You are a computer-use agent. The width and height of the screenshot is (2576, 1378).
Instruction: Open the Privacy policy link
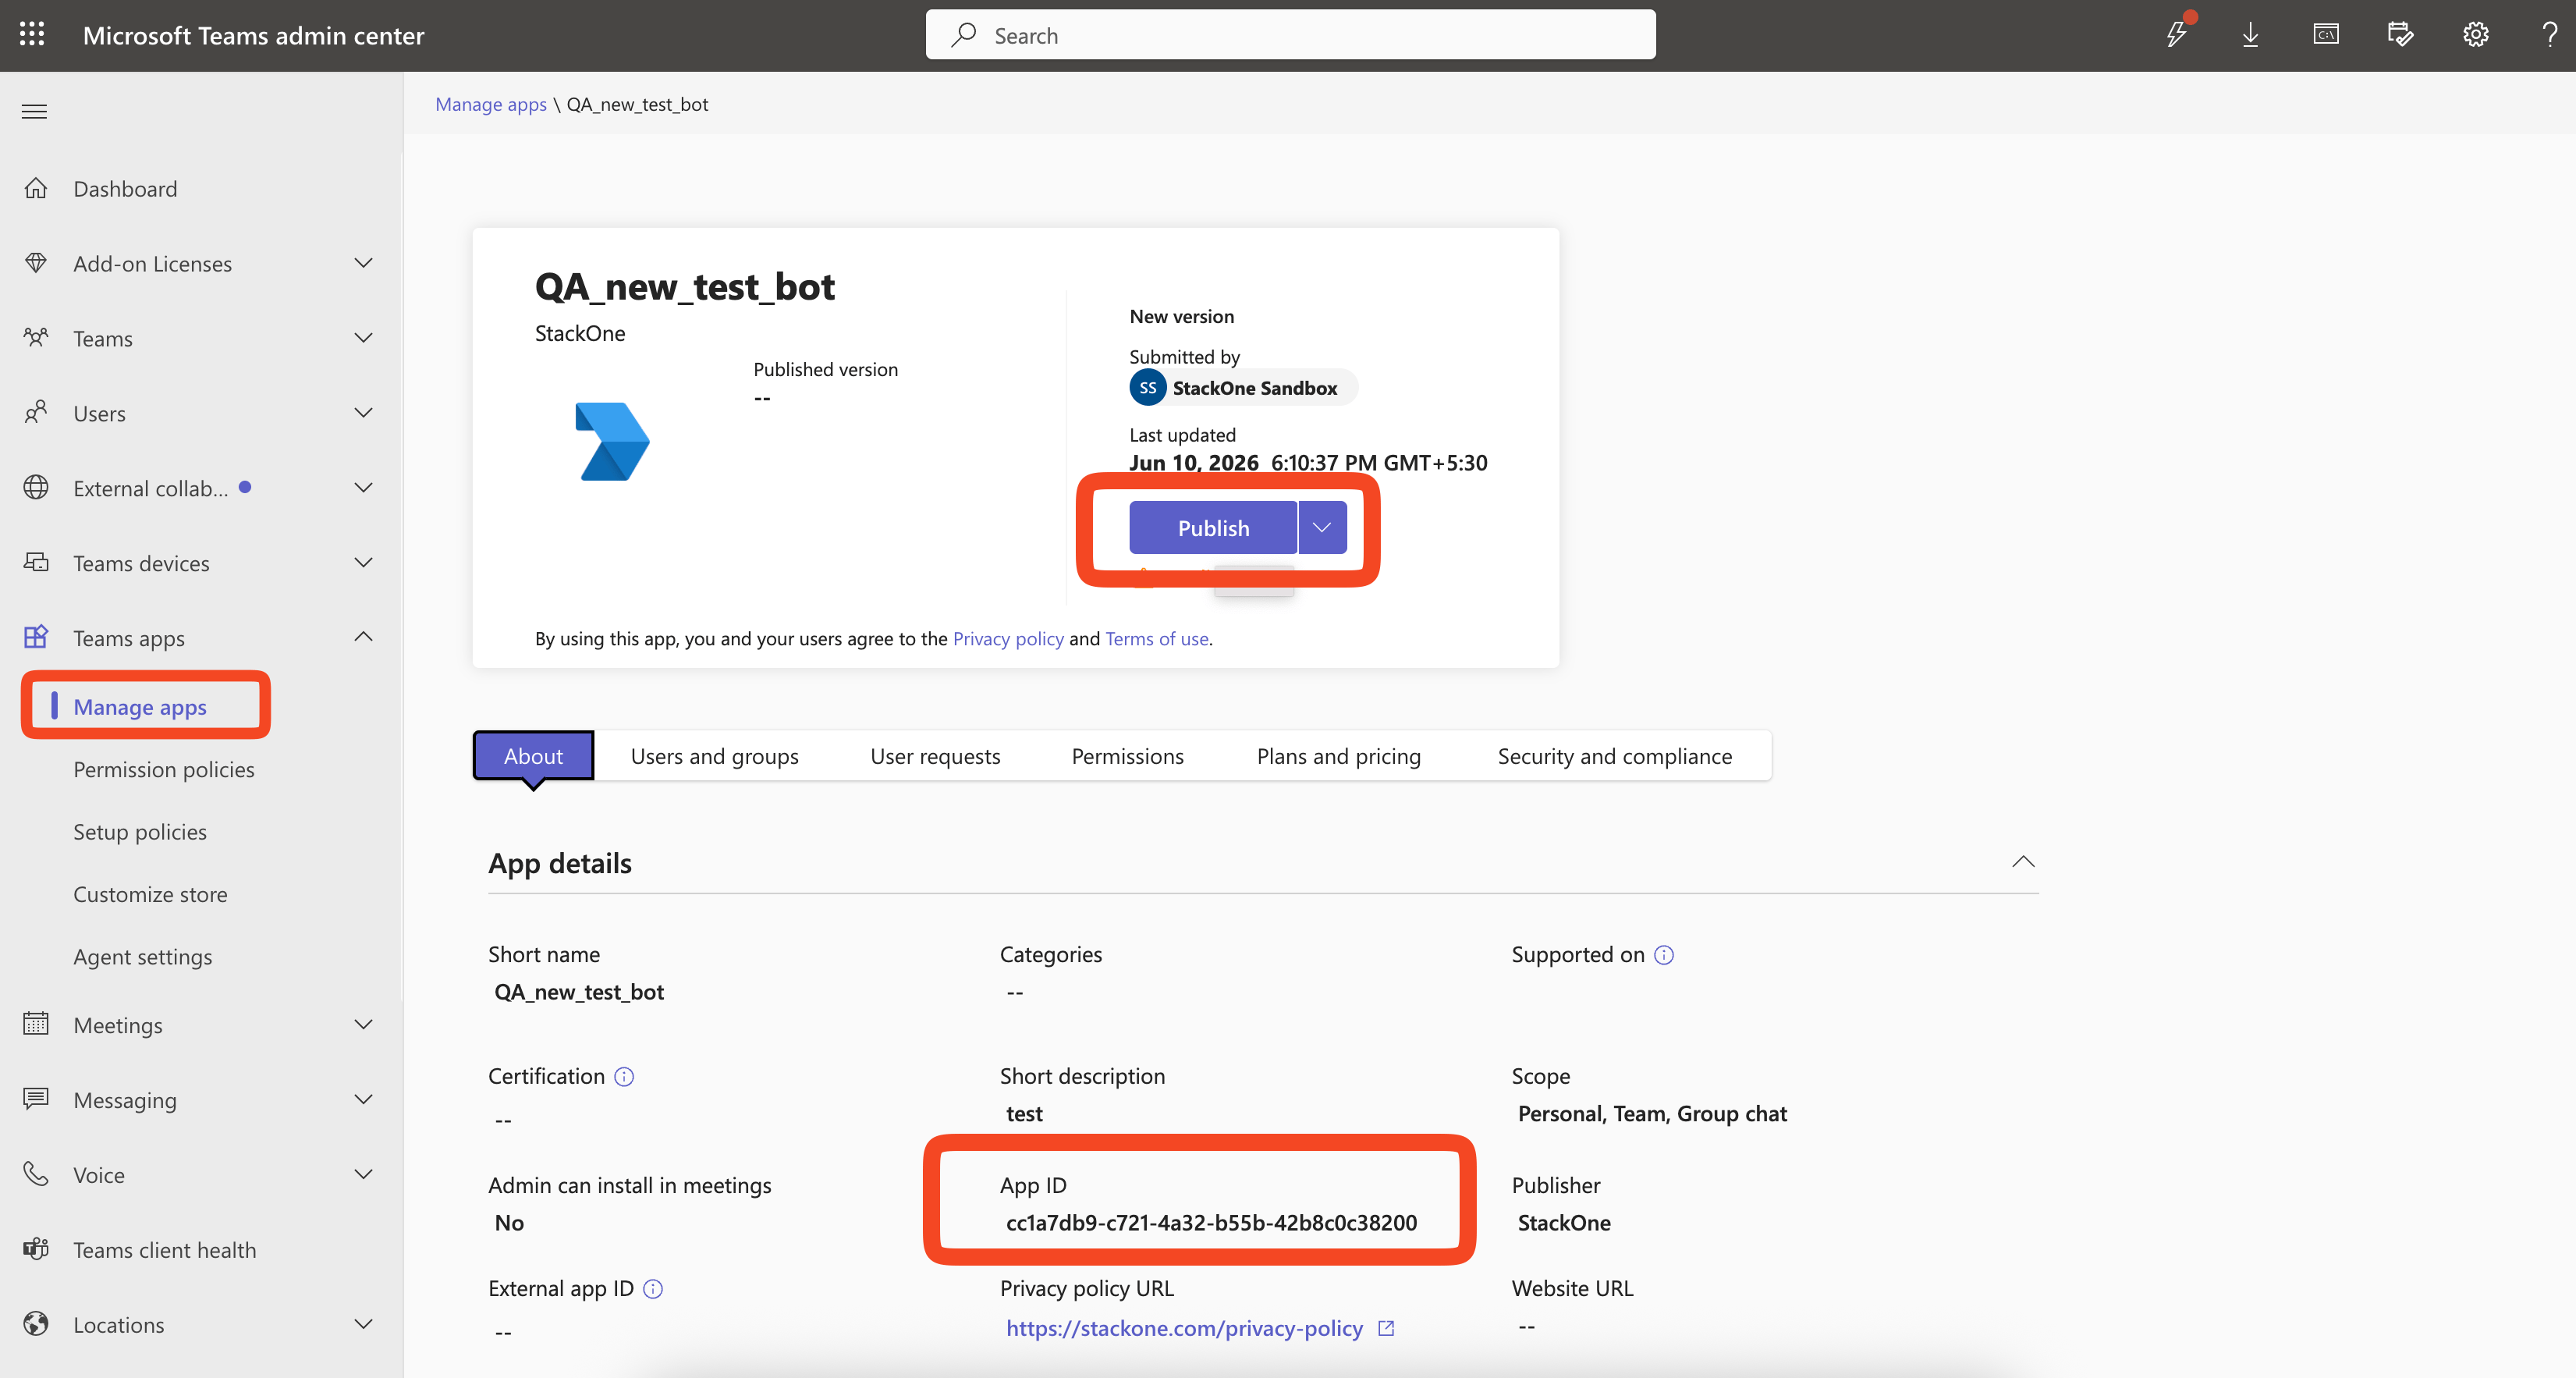1008,639
